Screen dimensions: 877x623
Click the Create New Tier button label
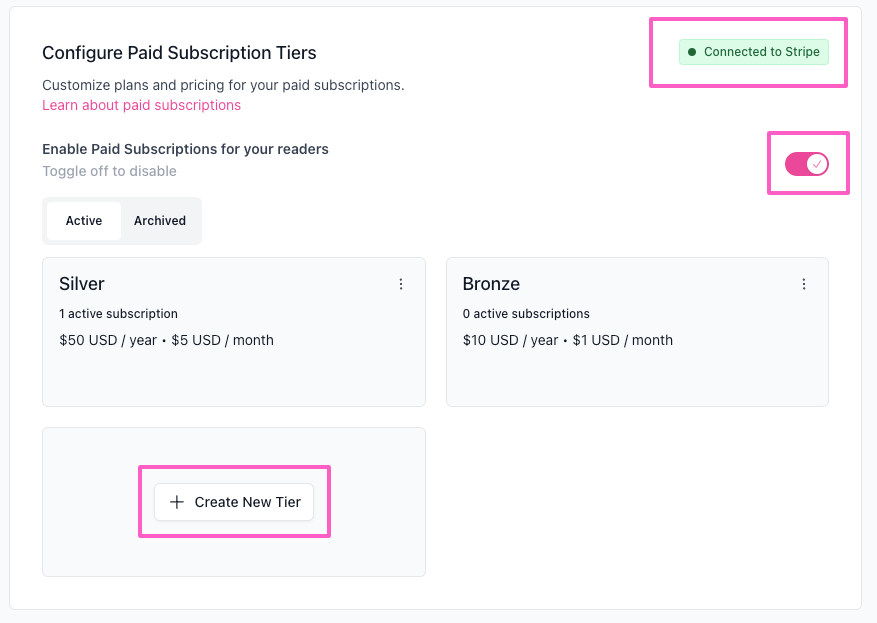click(x=248, y=502)
